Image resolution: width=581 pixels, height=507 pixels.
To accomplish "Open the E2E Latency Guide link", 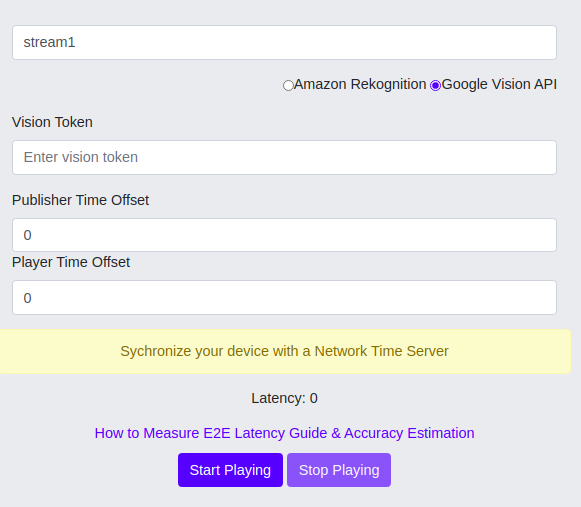I will (x=285, y=433).
